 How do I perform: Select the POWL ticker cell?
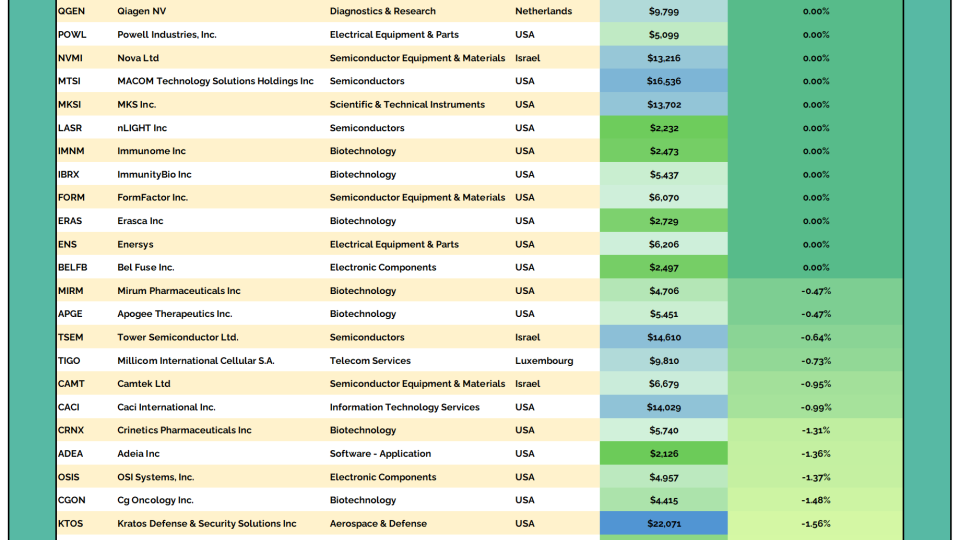(x=72, y=34)
